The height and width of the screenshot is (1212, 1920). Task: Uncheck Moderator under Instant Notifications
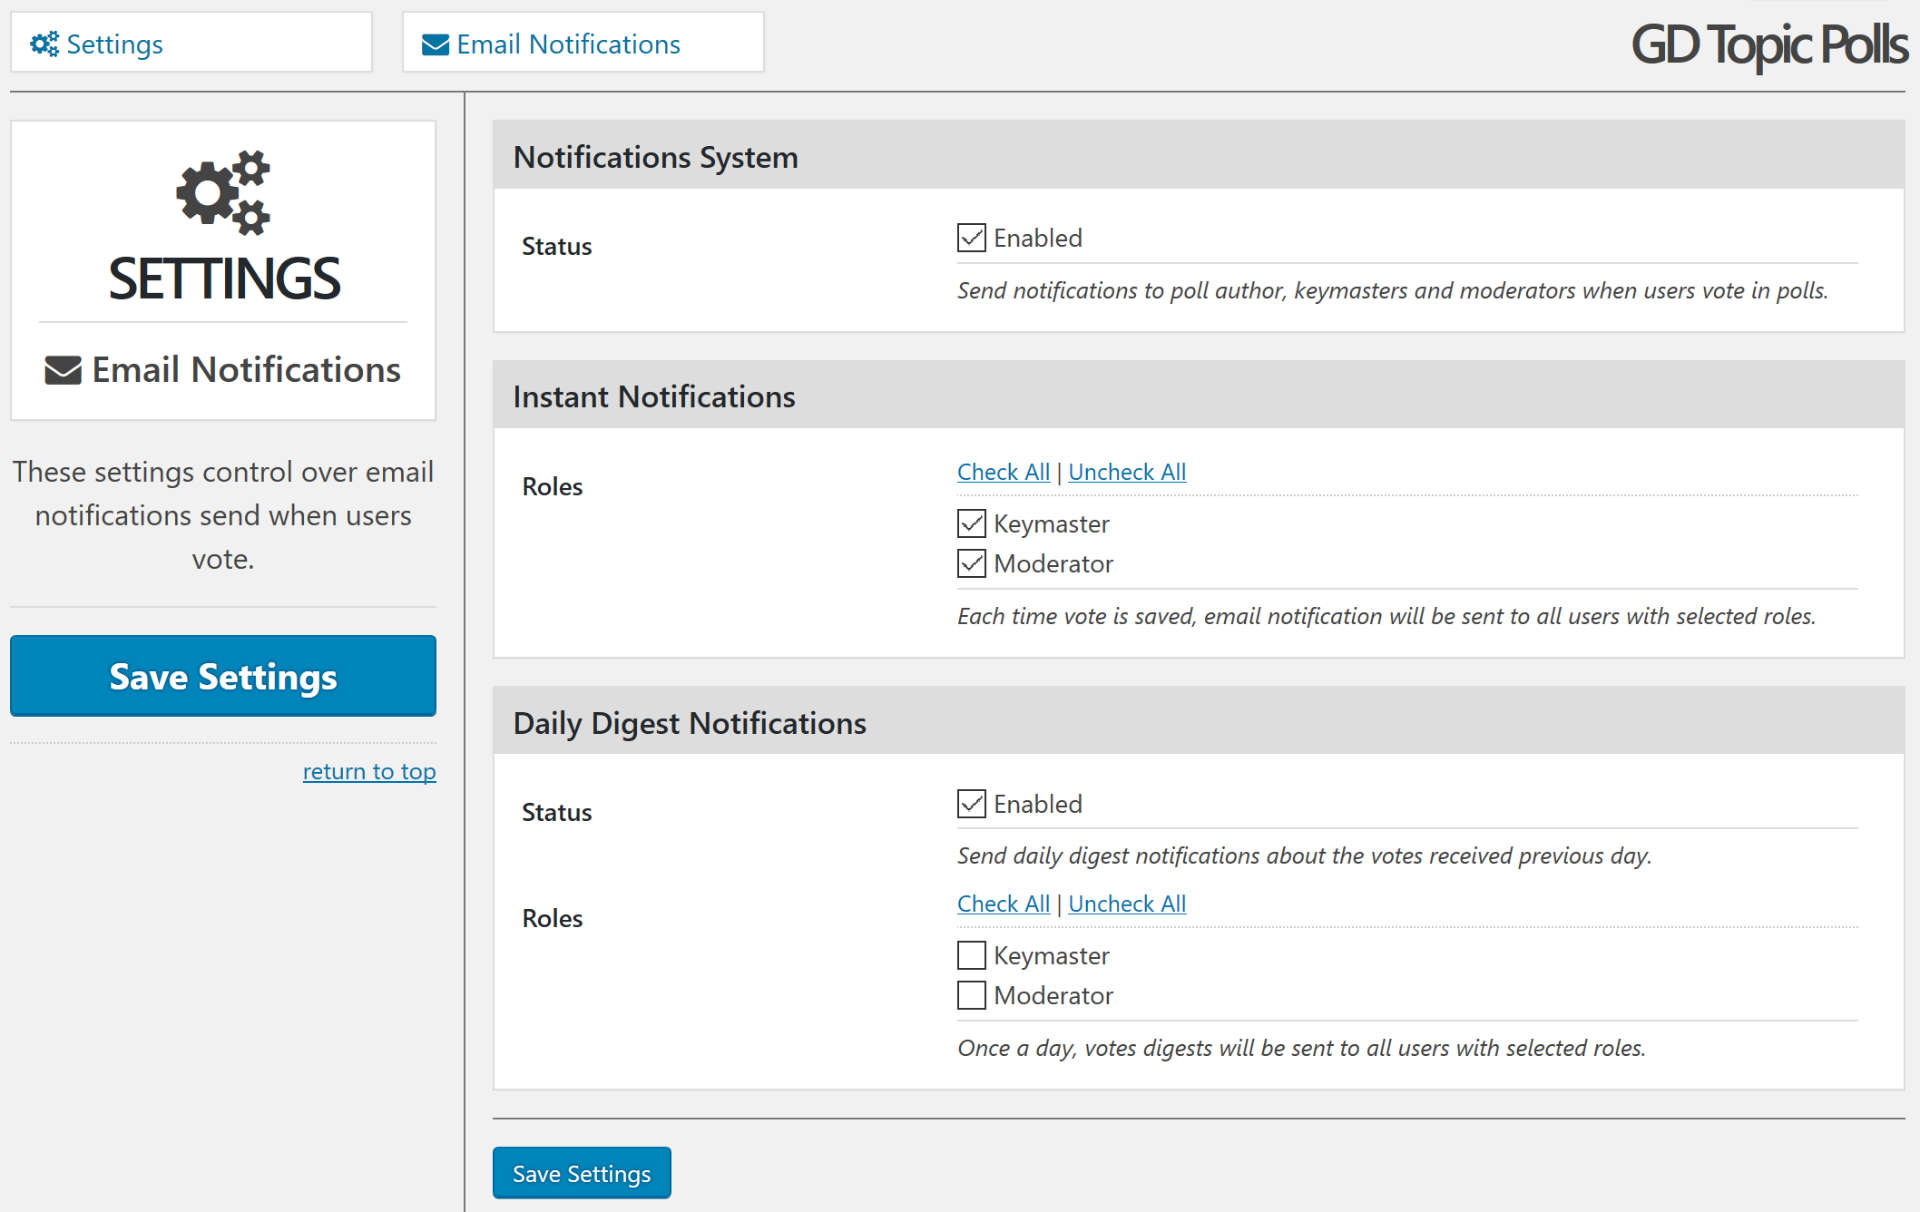point(971,564)
